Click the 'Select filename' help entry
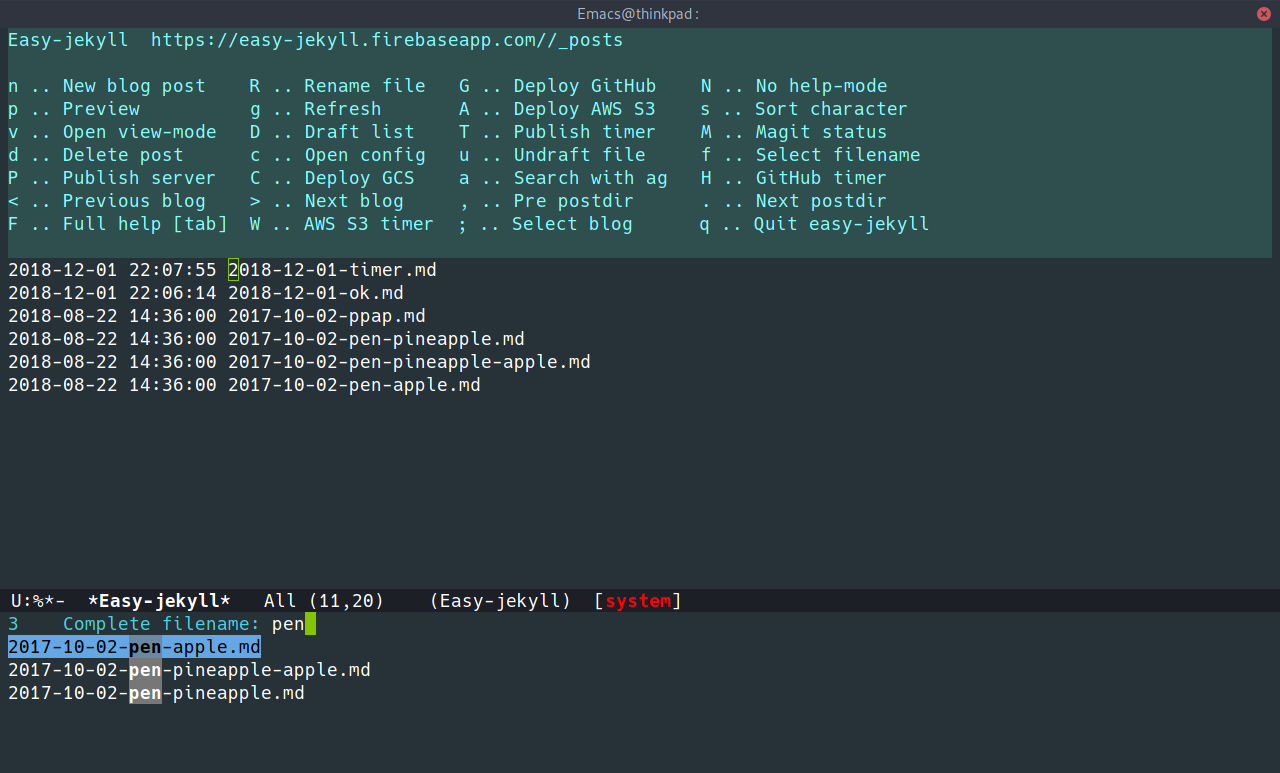This screenshot has height=773, width=1280. click(811, 155)
